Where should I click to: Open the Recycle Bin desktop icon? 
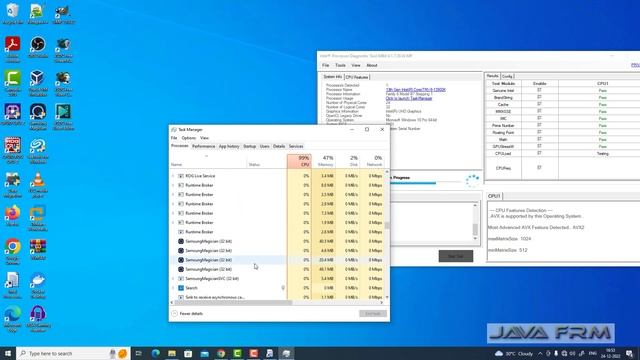point(13,13)
